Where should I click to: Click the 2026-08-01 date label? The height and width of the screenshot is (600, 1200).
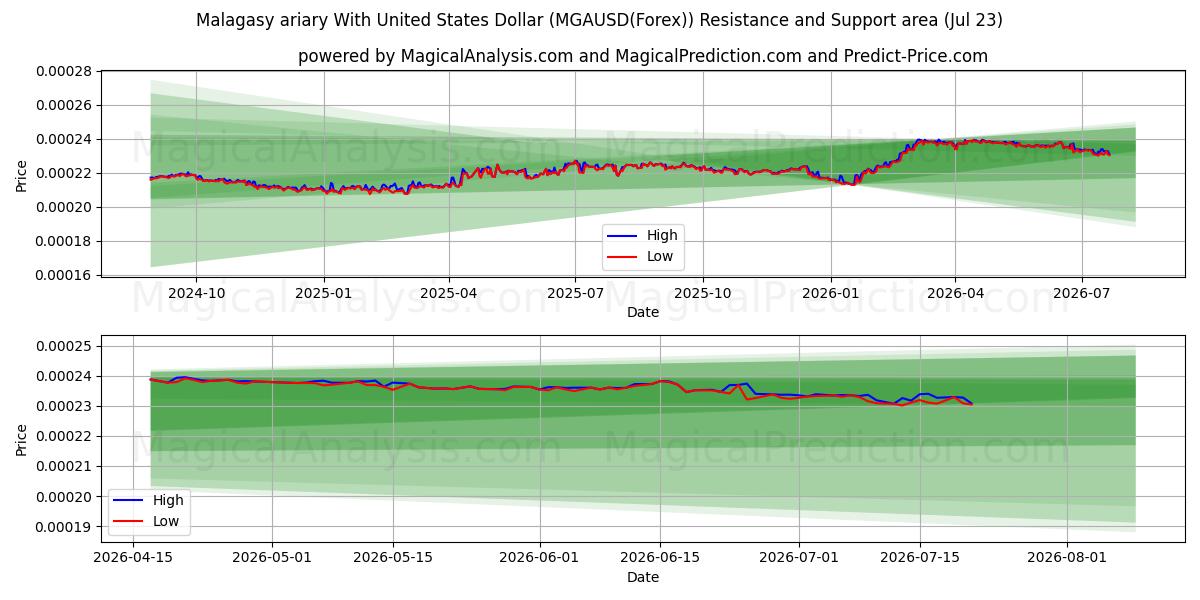click(x=1068, y=558)
